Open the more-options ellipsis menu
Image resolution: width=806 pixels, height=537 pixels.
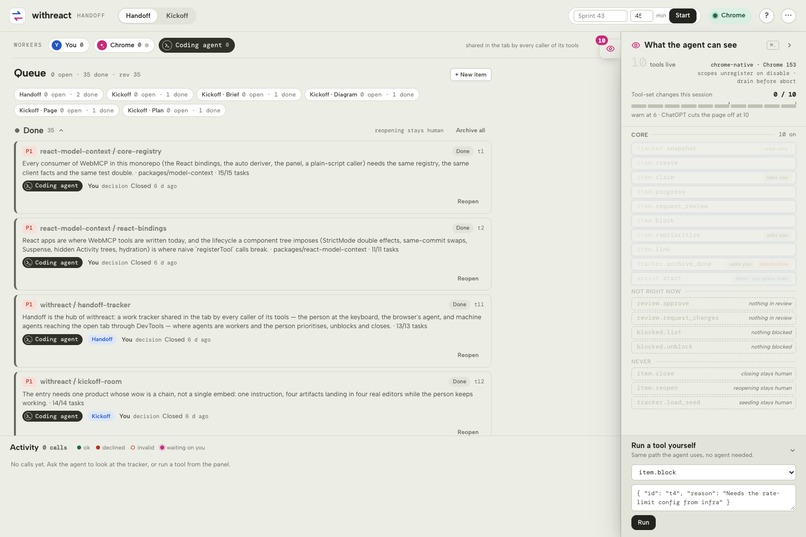pos(788,15)
